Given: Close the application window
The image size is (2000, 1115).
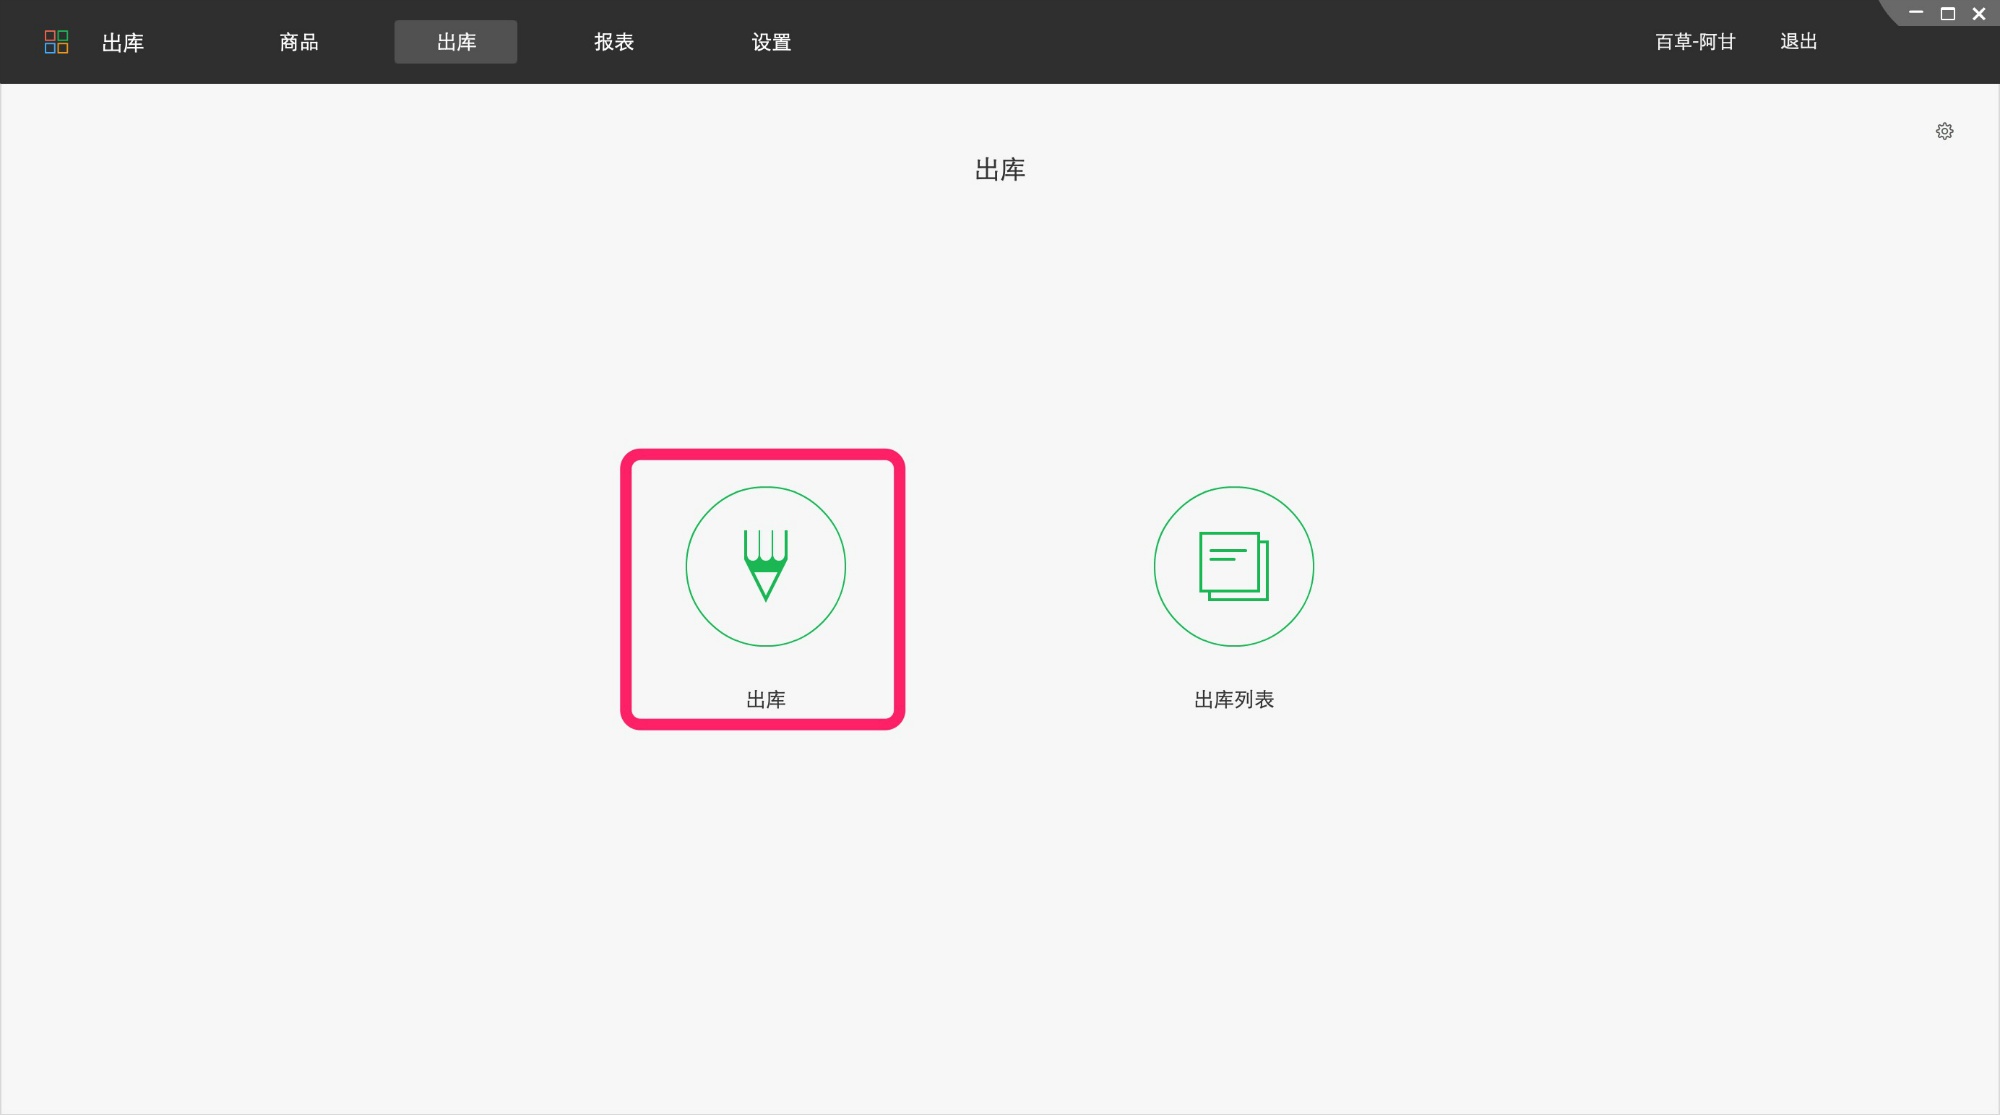Looking at the screenshot, I should pyautogui.click(x=1979, y=13).
